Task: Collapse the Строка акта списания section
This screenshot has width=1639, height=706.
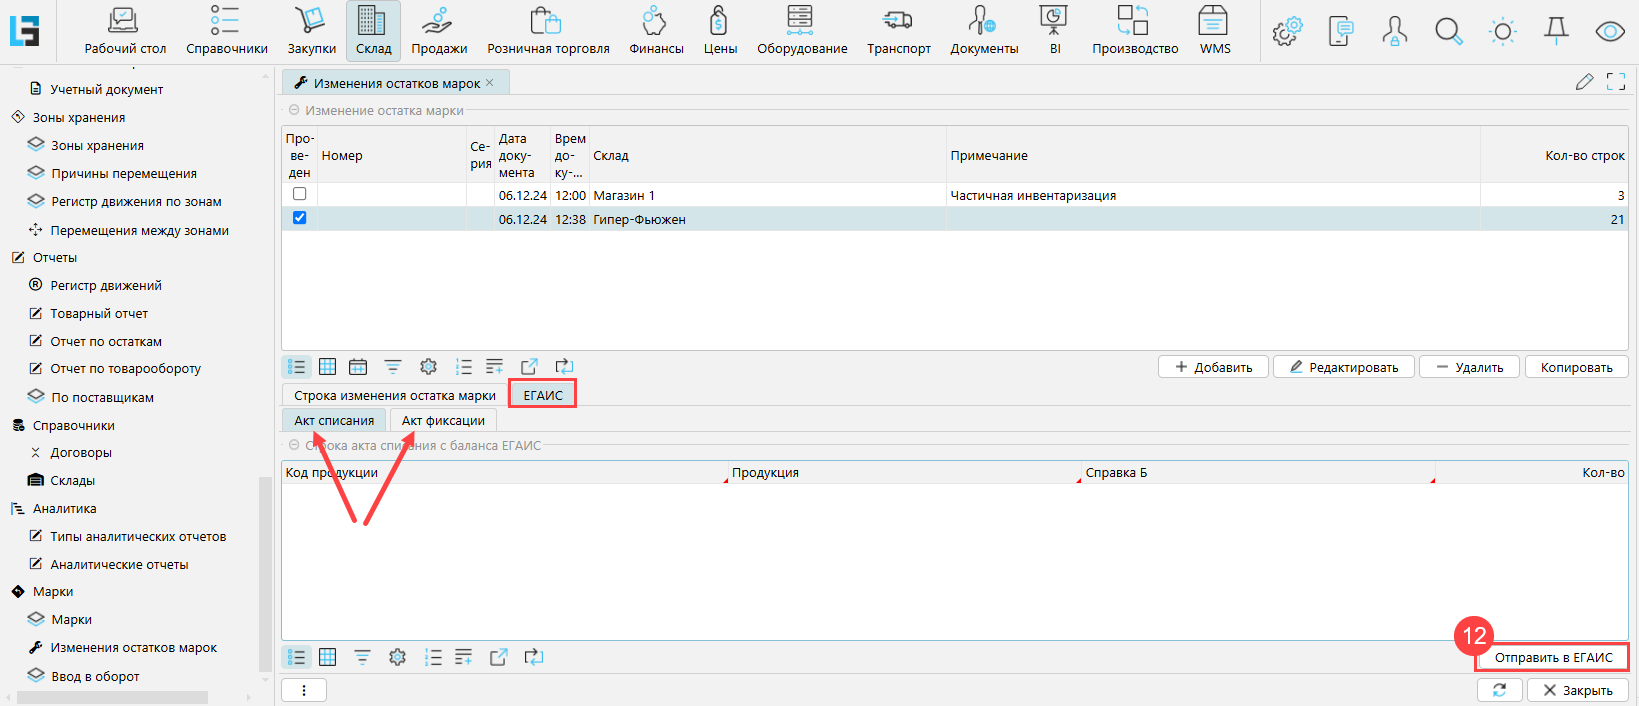Action: point(294,446)
